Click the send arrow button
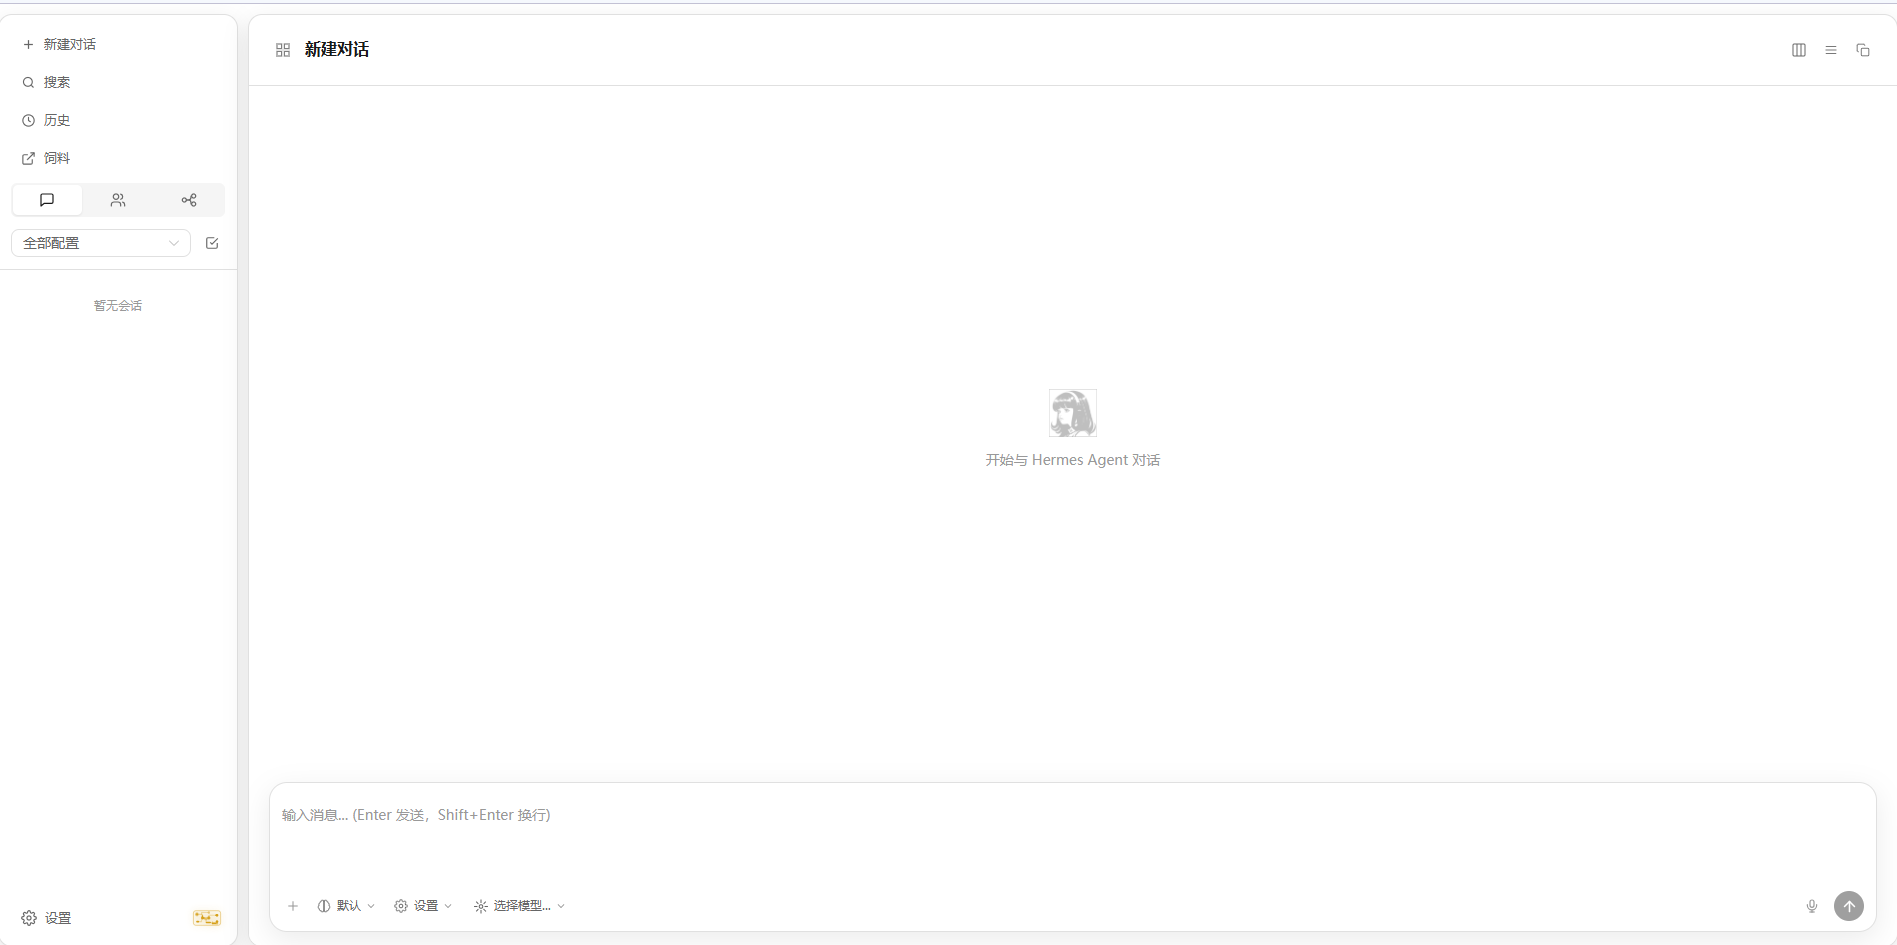 (x=1849, y=906)
